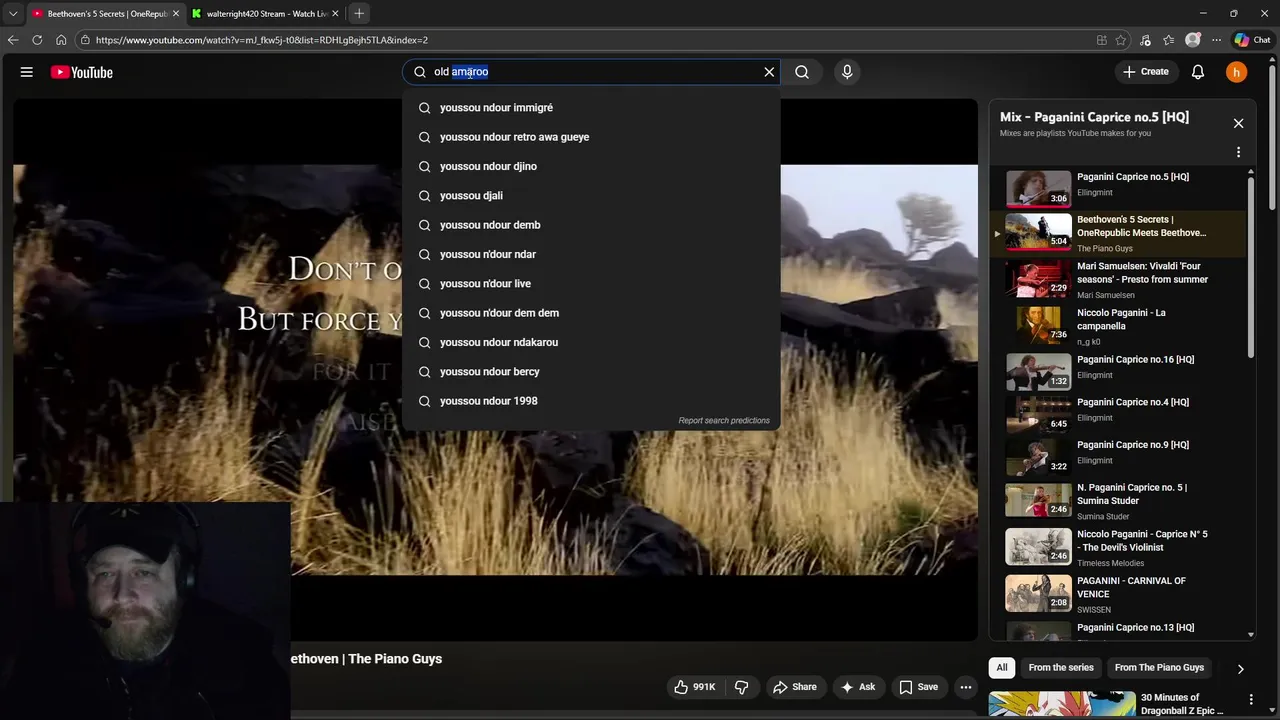Select suggestion youssou ndour bercy

pos(591,372)
